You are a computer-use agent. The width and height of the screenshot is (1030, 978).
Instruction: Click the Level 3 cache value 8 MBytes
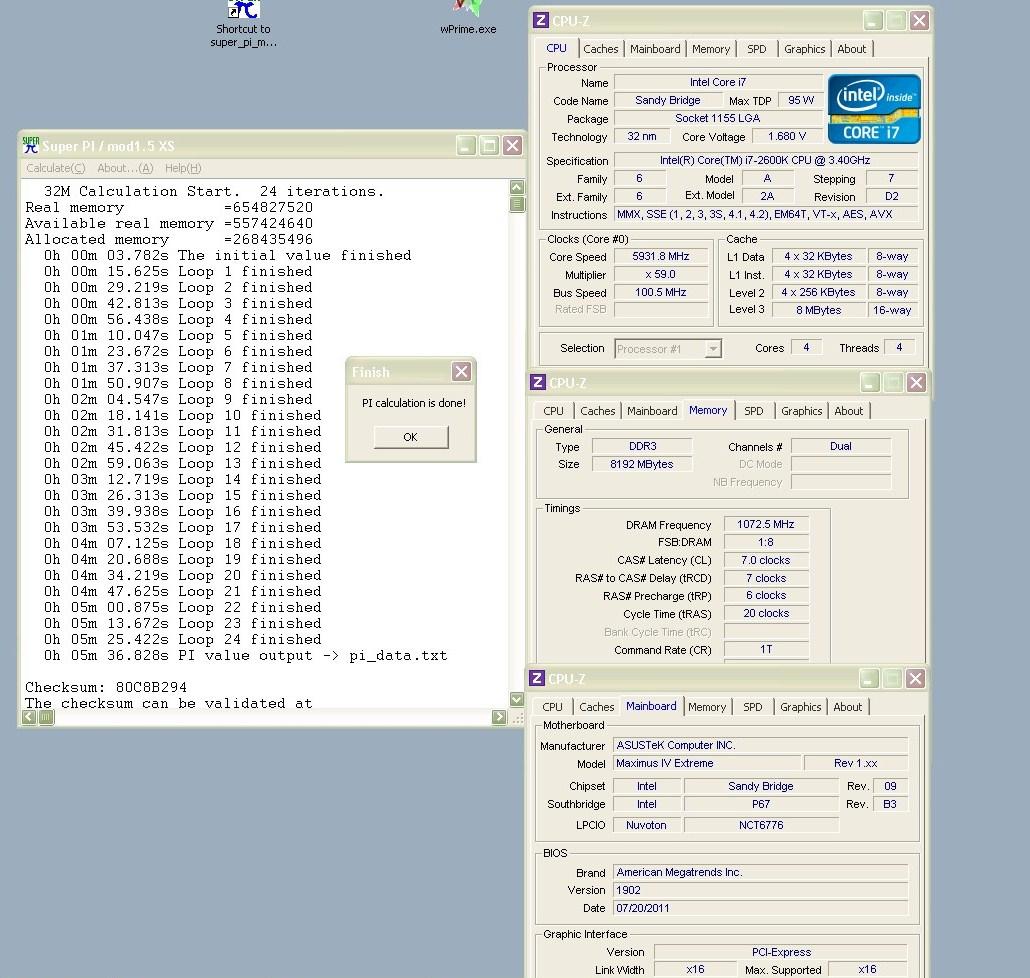click(x=818, y=310)
